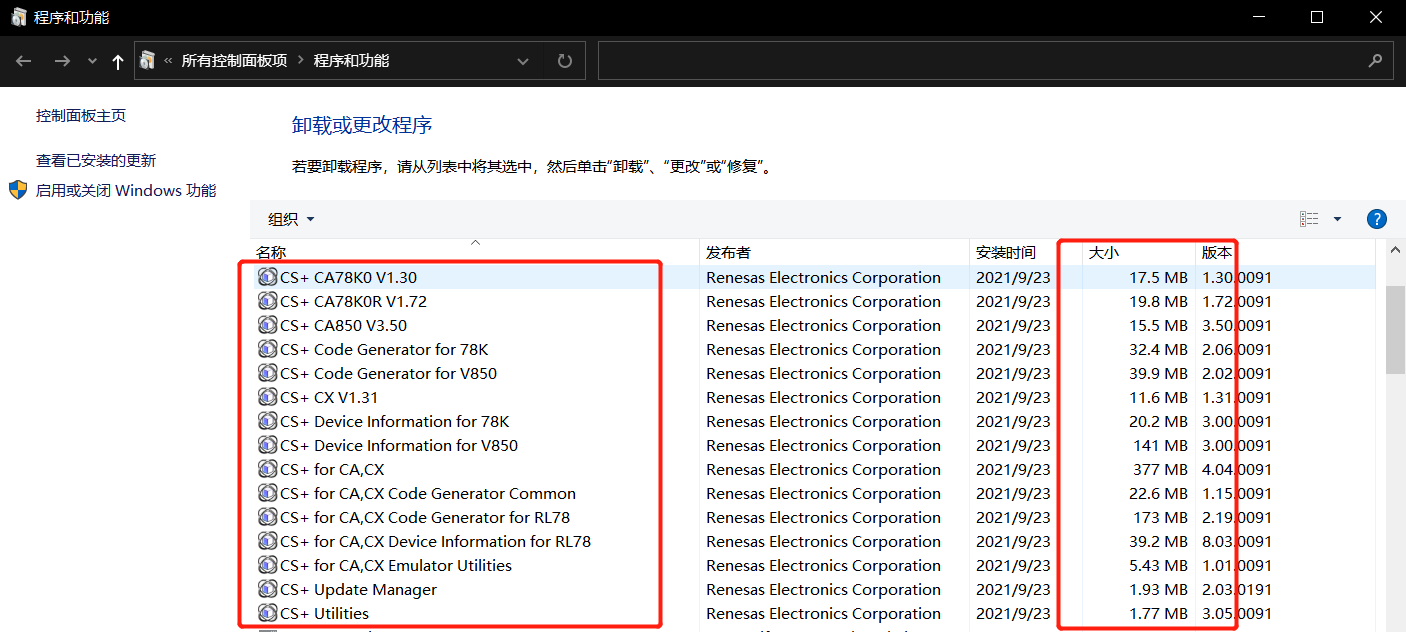The width and height of the screenshot is (1406, 632).
Task: Click the forward navigation arrow
Action: (x=61, y=61)
